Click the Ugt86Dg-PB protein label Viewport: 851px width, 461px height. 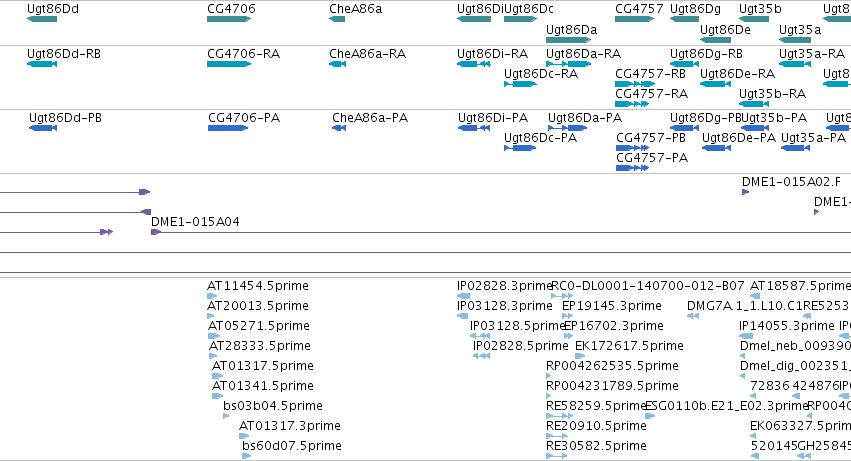click(705, 118)
